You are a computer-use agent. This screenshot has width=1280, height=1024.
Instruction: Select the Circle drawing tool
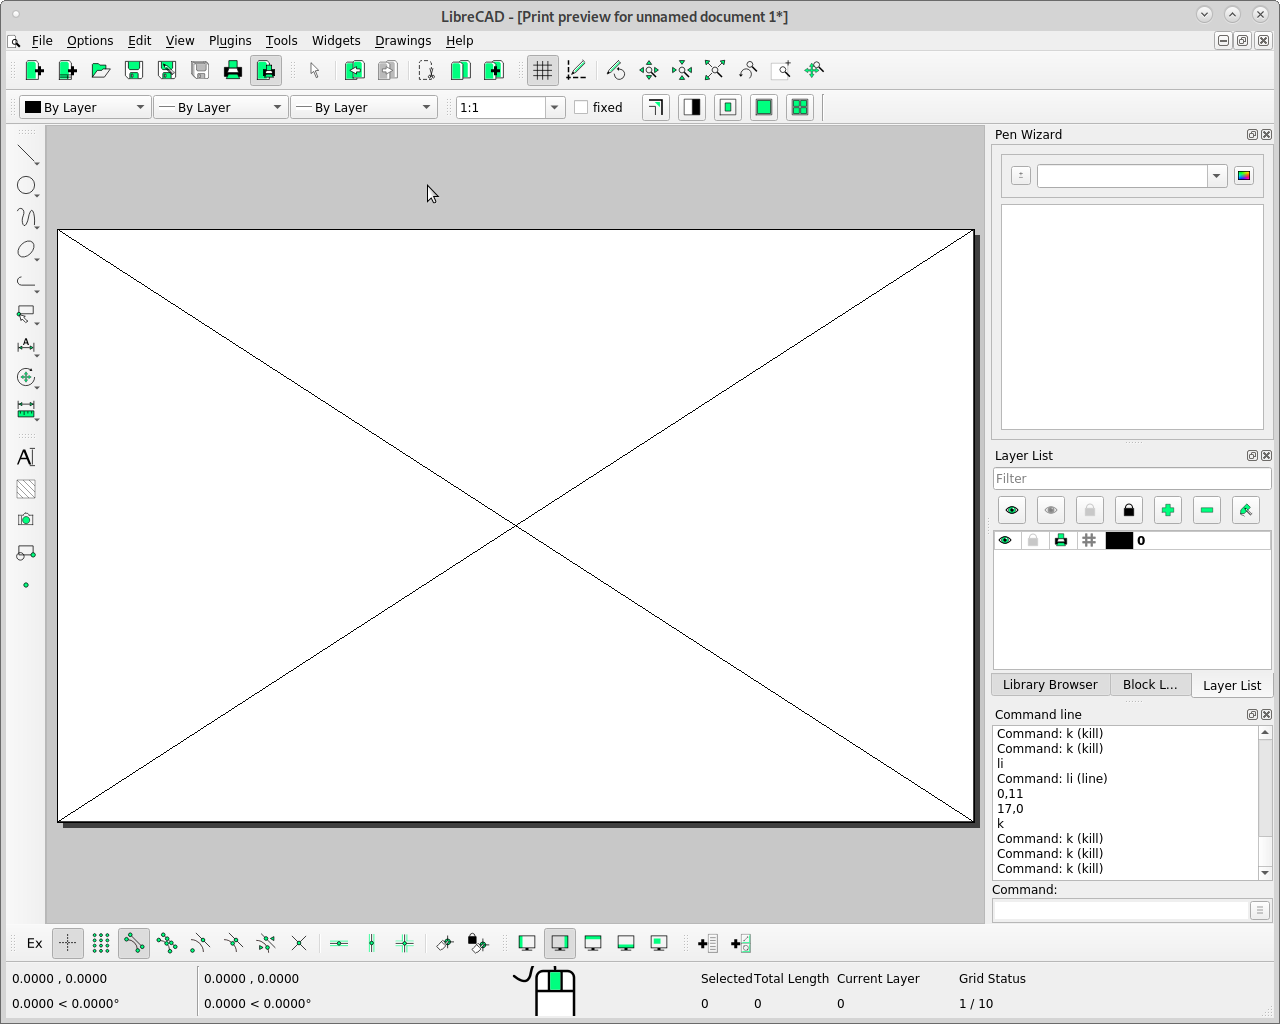[x=27, y=186]
